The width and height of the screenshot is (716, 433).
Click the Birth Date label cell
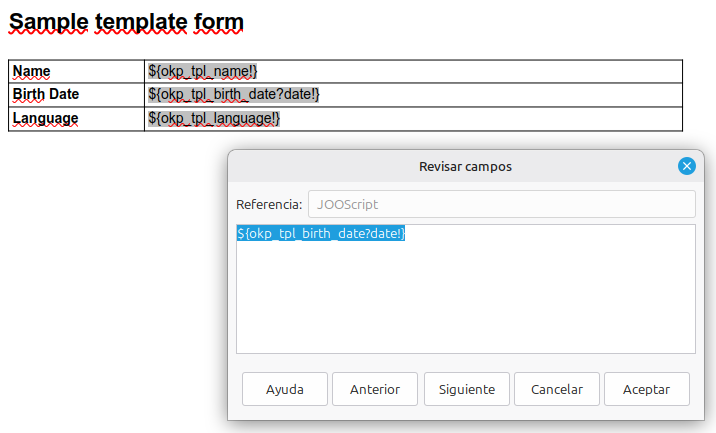tap(76, 95)
